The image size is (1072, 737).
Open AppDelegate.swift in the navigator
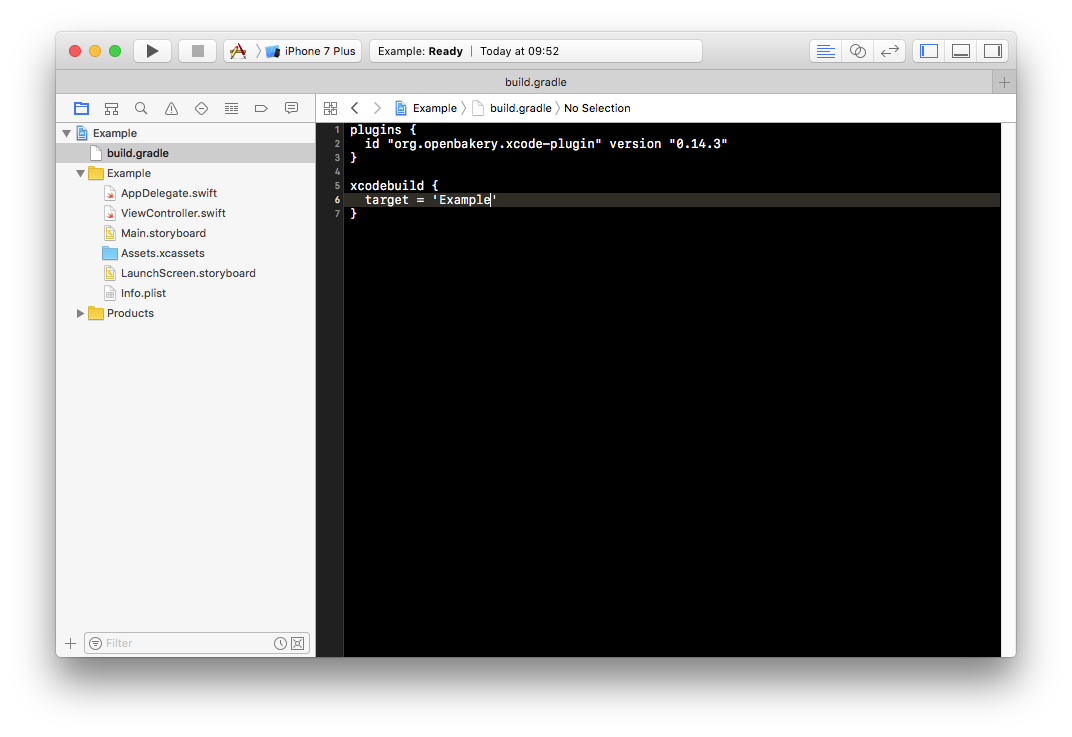tap(168, 193)
